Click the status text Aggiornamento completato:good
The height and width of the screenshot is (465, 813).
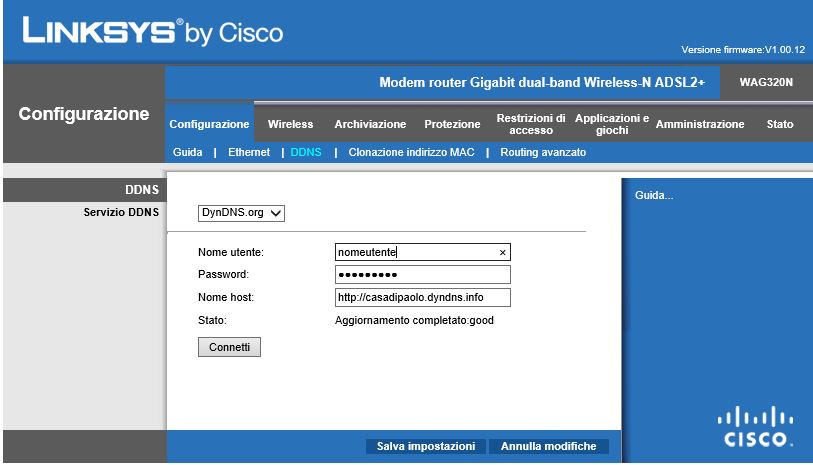[x=414, y=320]
